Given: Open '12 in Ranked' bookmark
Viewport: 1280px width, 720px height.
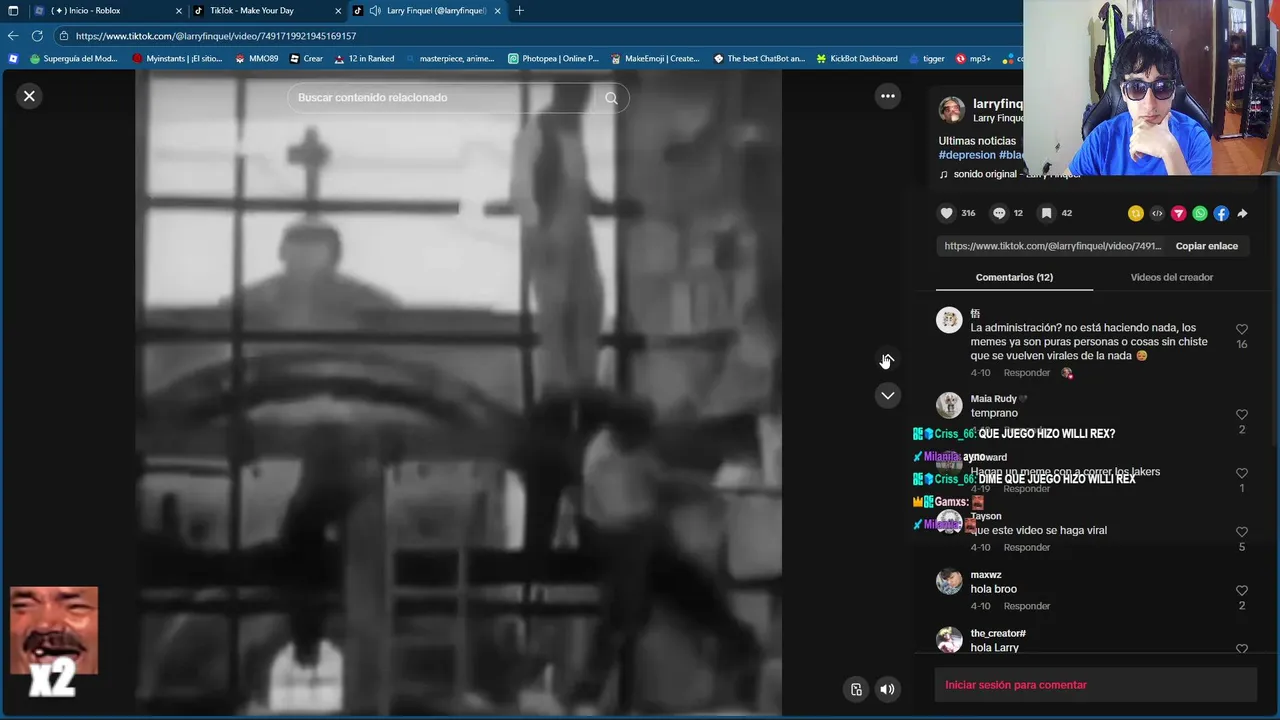Looking at the screenshot, I should pyautogui.click(x=364, y=59).
